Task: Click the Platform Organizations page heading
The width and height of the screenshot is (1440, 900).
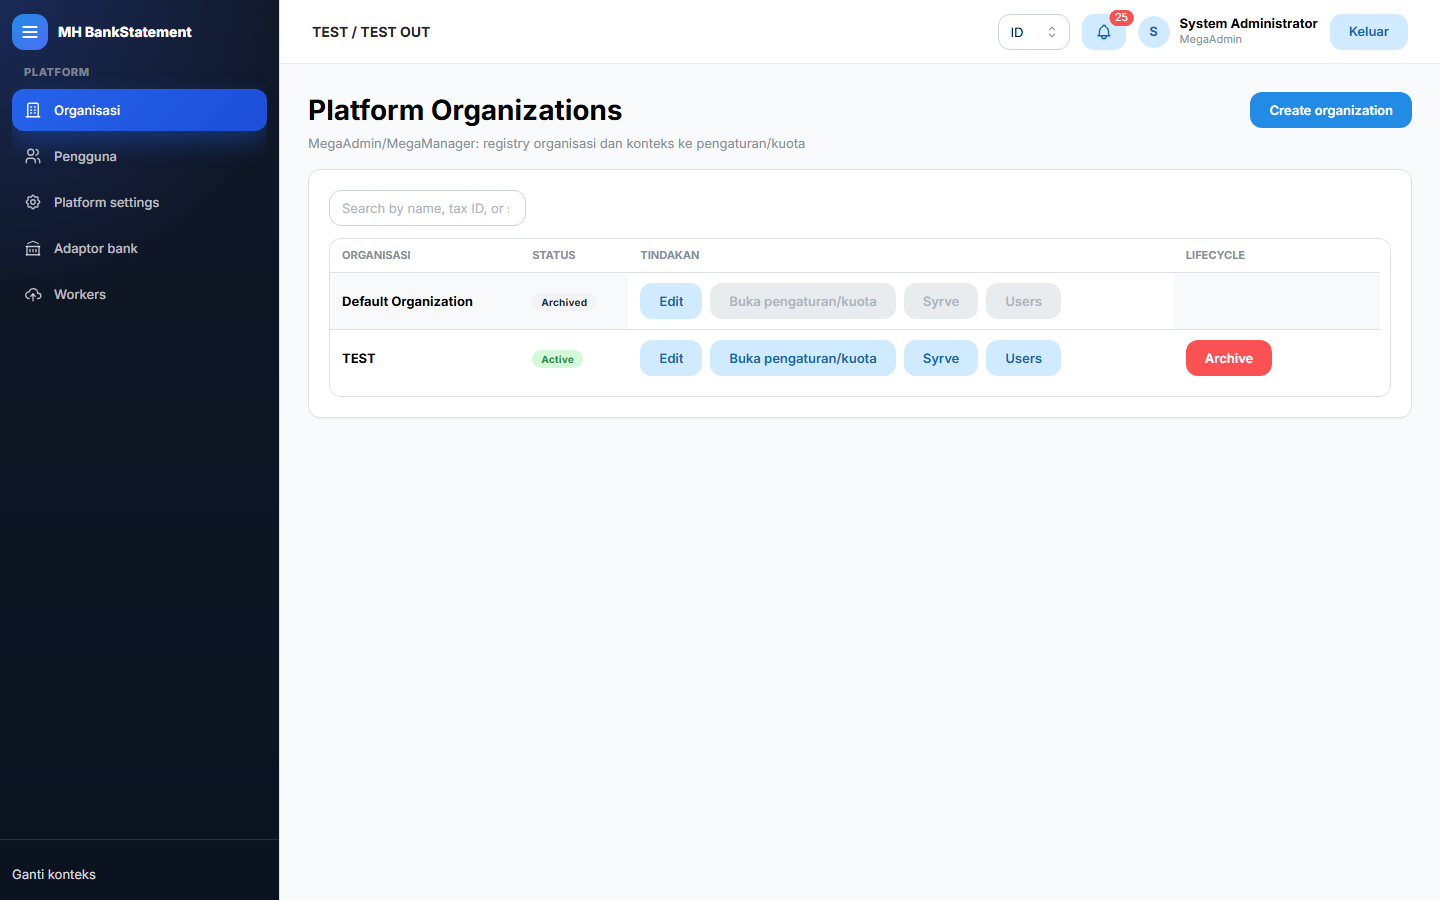Action: tap(465, 110)
